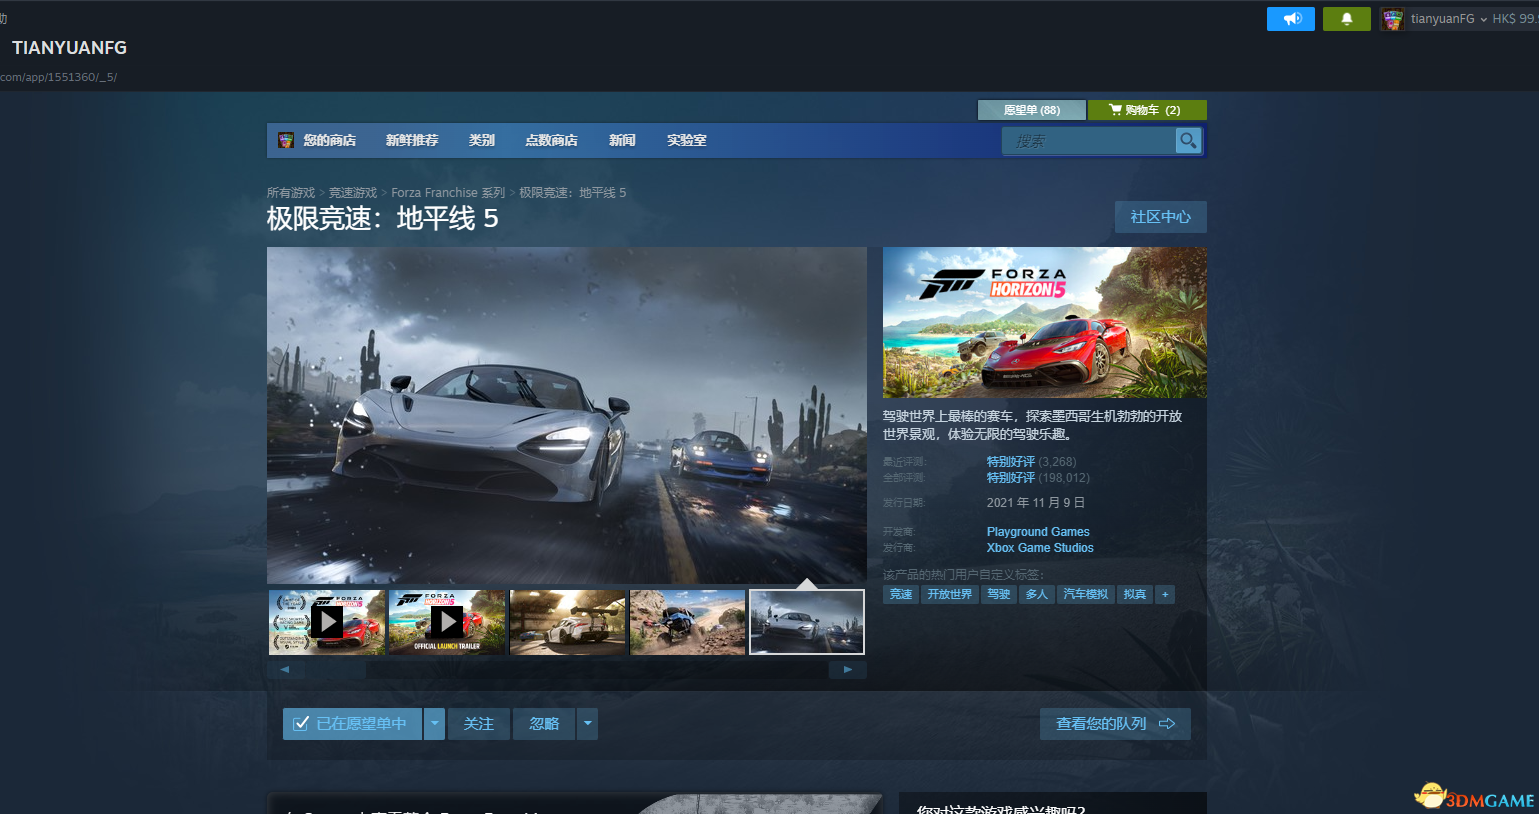This screenshot has height=814, width=1539.
Task: Click the main McLaren screenshot
Action: point(567,415)
